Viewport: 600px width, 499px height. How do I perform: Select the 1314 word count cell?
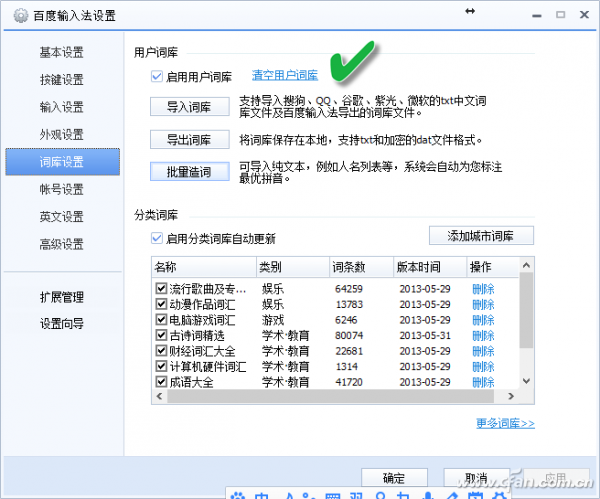pyautogui.click(x=347, y=367)
